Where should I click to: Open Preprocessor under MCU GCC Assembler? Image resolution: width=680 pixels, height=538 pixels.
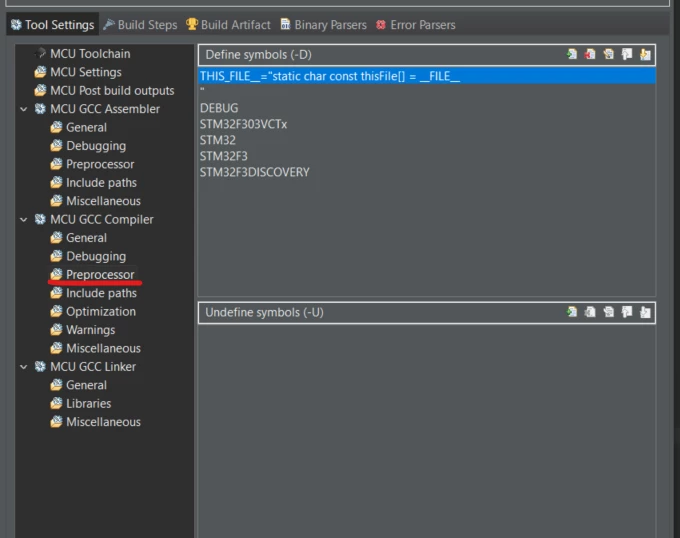(100, 164)
